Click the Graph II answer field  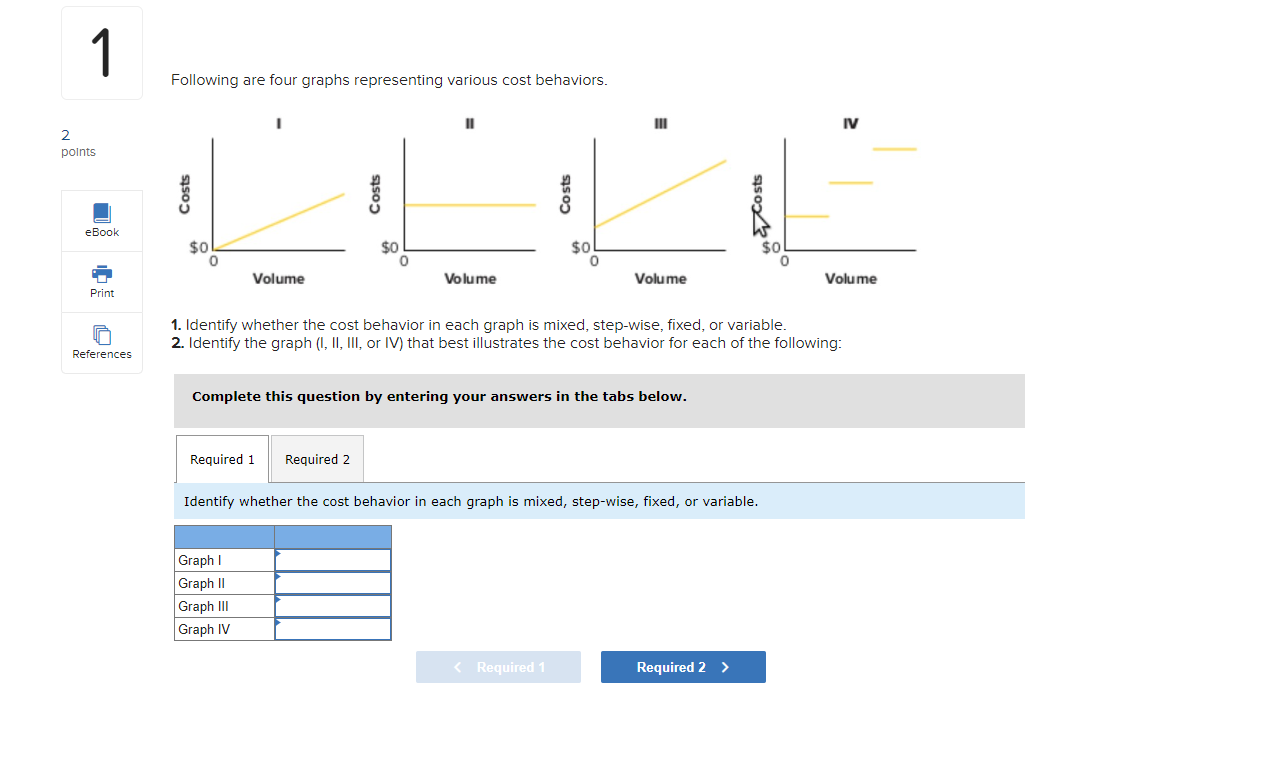click(x=332, y=583)
